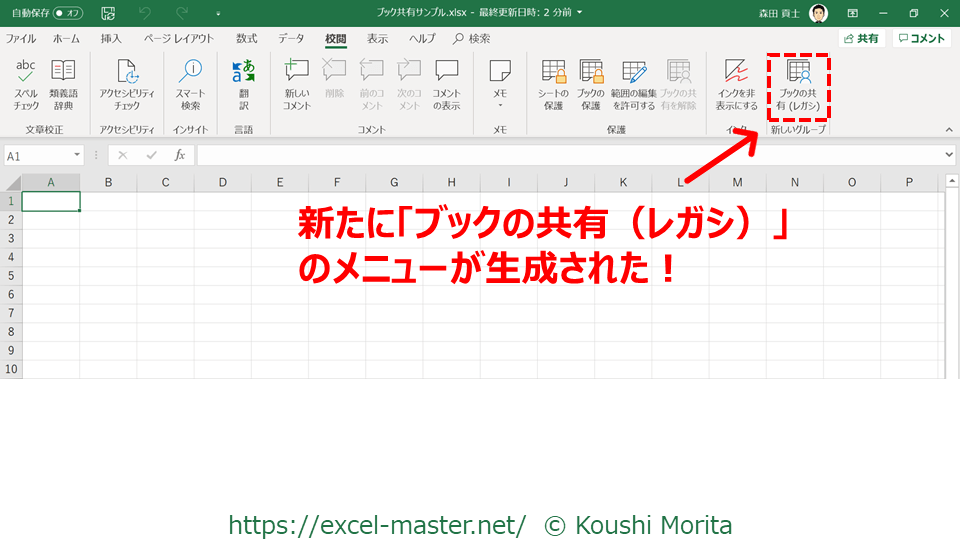Image resolution: width=960 pixels, height=540 pixels.
Task: Open the 類義語辞典 thesaurus
Action: [x=63, y=84]
